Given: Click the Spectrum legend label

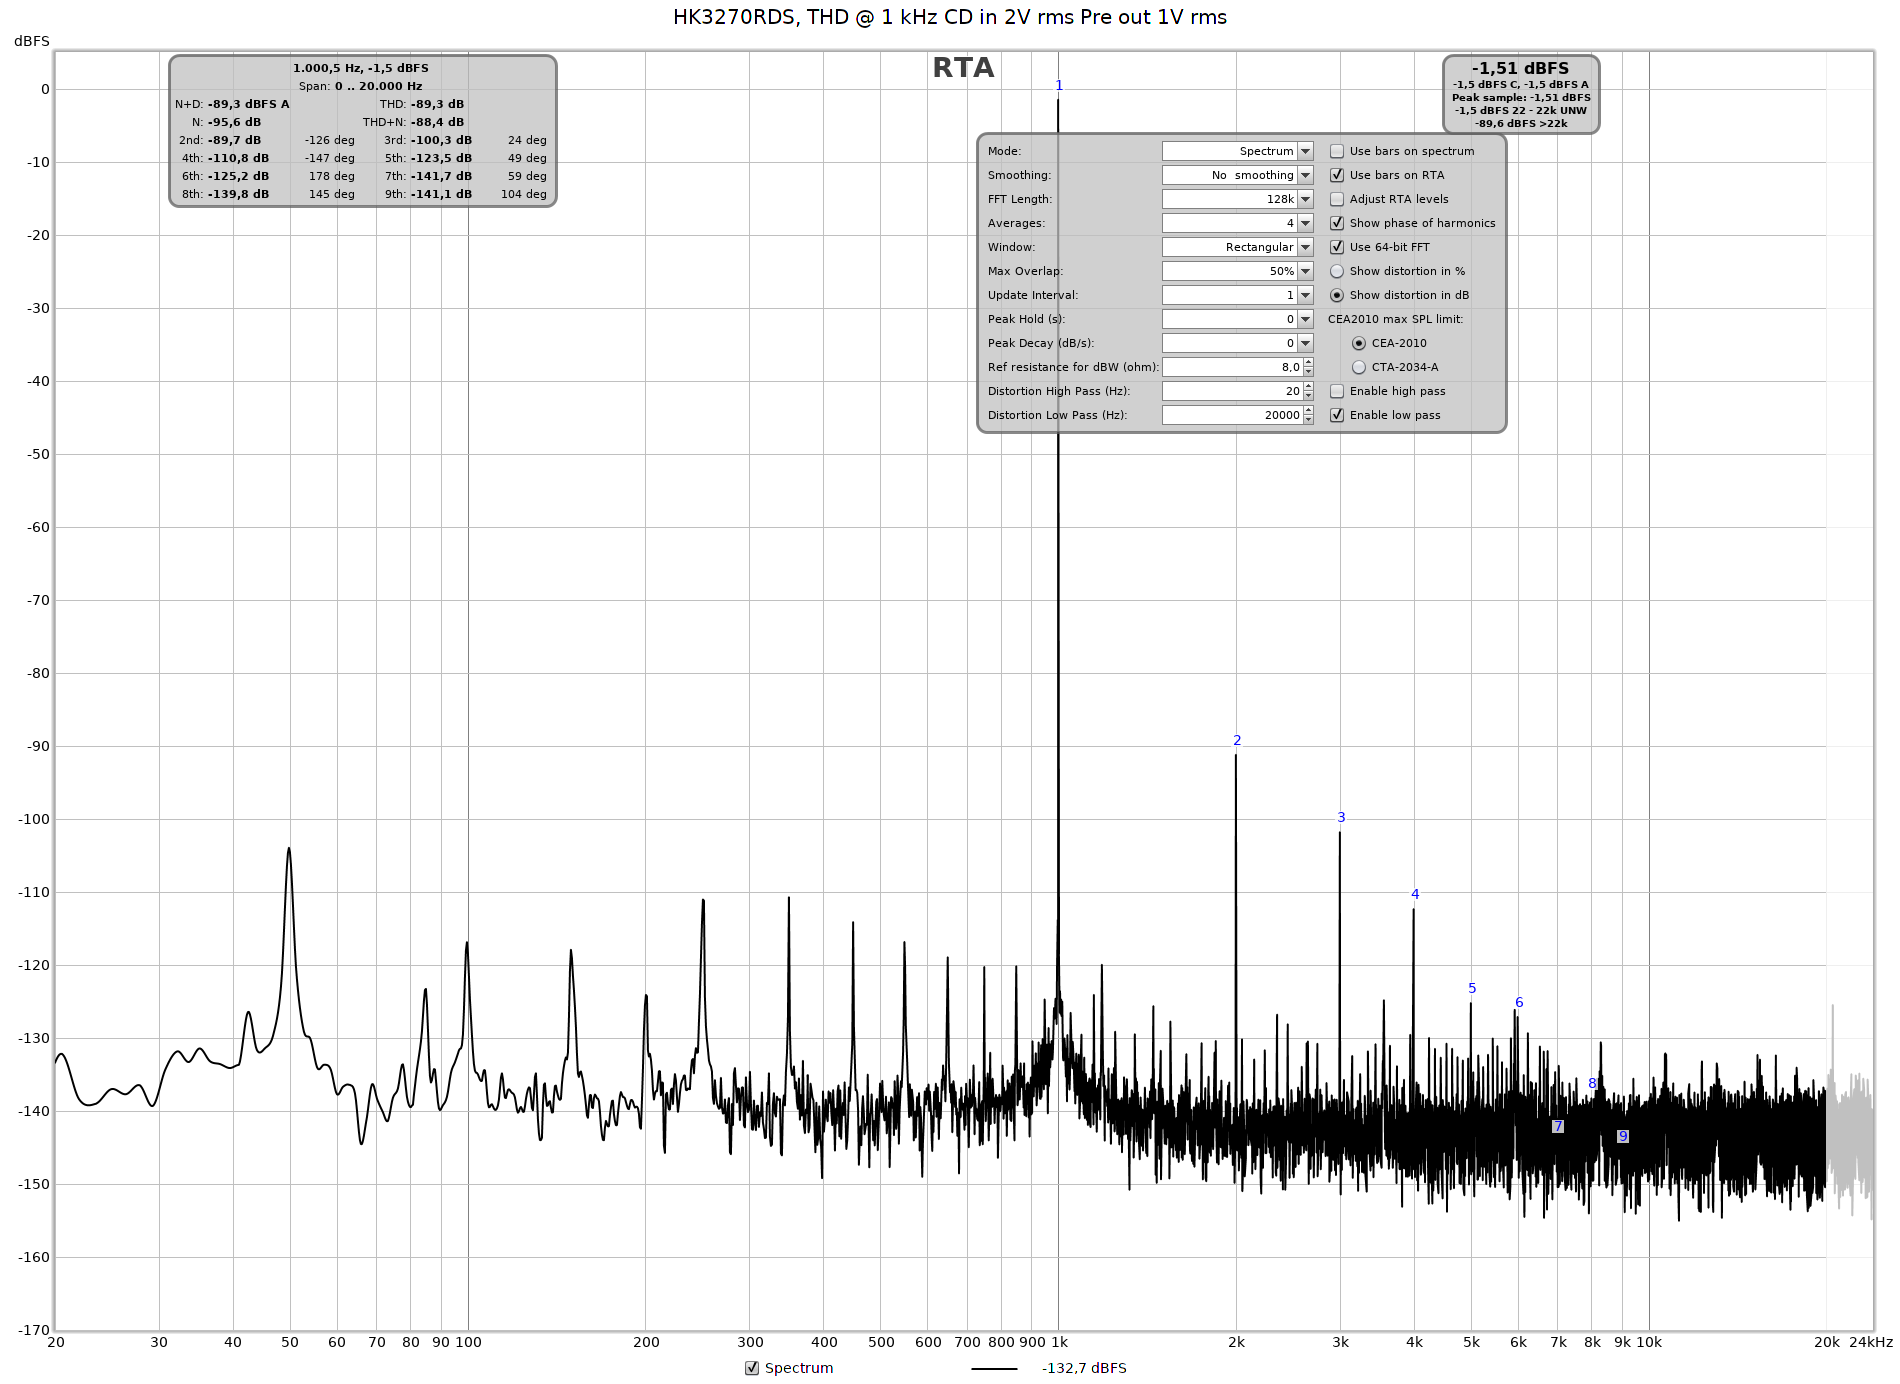Looking at the screenshot, I should (799, 1368).
